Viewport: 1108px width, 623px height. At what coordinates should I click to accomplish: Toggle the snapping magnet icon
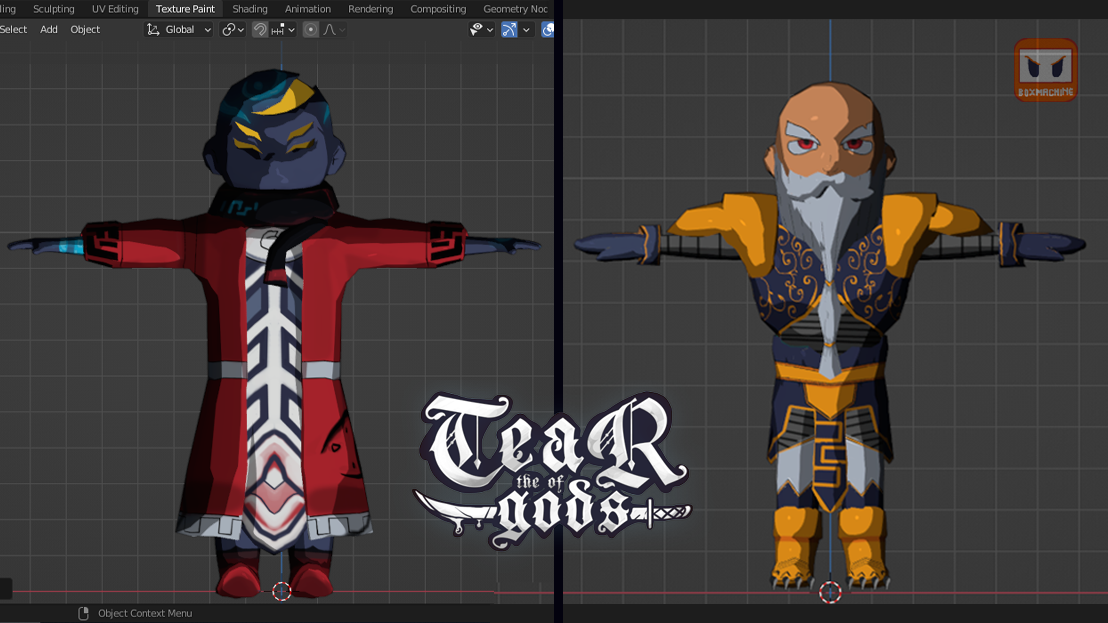260,30
